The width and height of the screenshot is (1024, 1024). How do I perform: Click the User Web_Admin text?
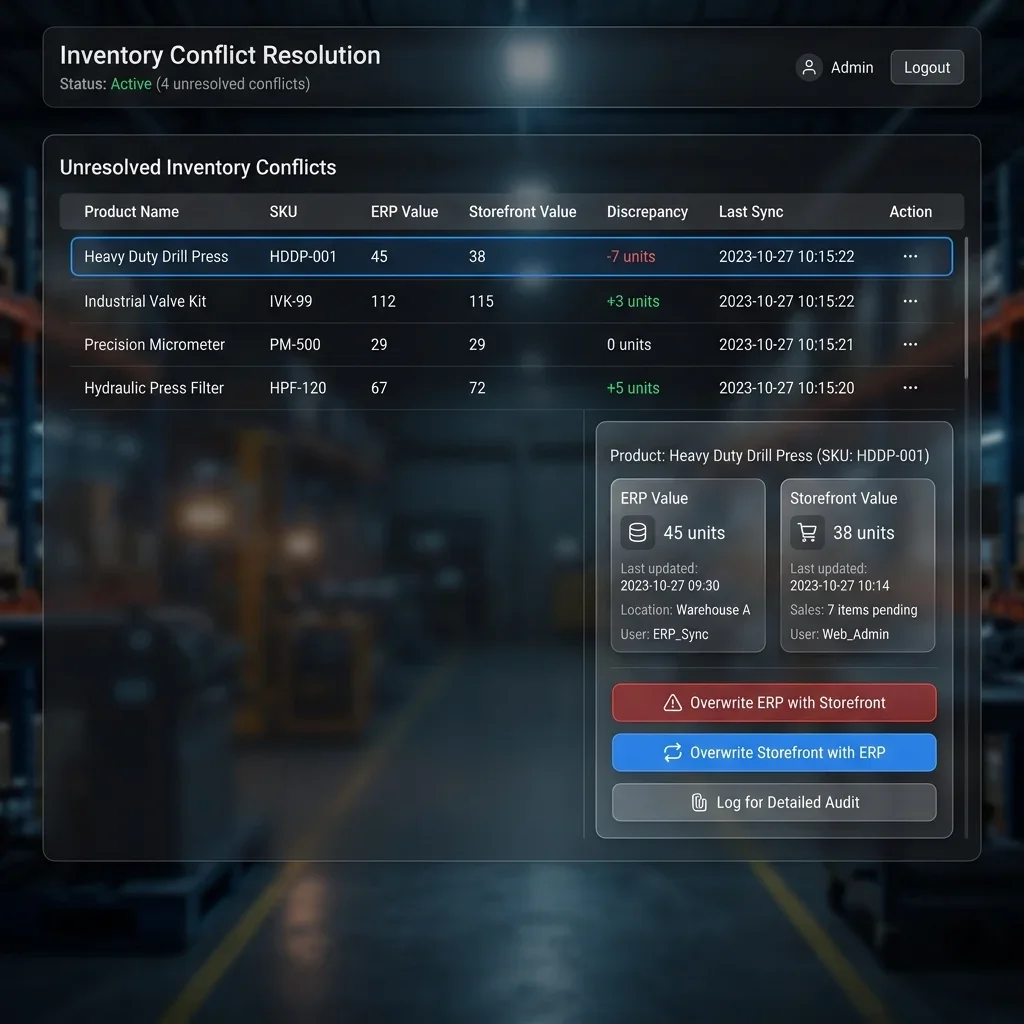(839, 634)
